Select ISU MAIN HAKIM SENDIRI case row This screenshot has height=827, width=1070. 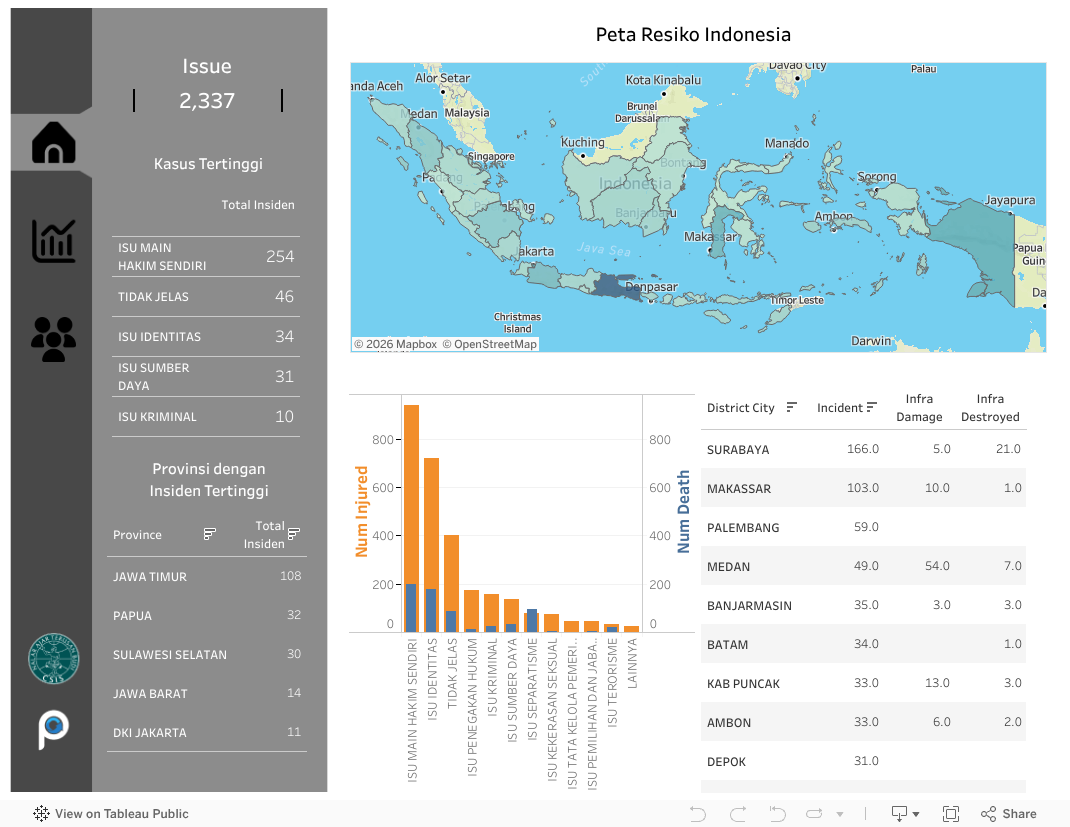pyautogui.click(x=205, y=257)
